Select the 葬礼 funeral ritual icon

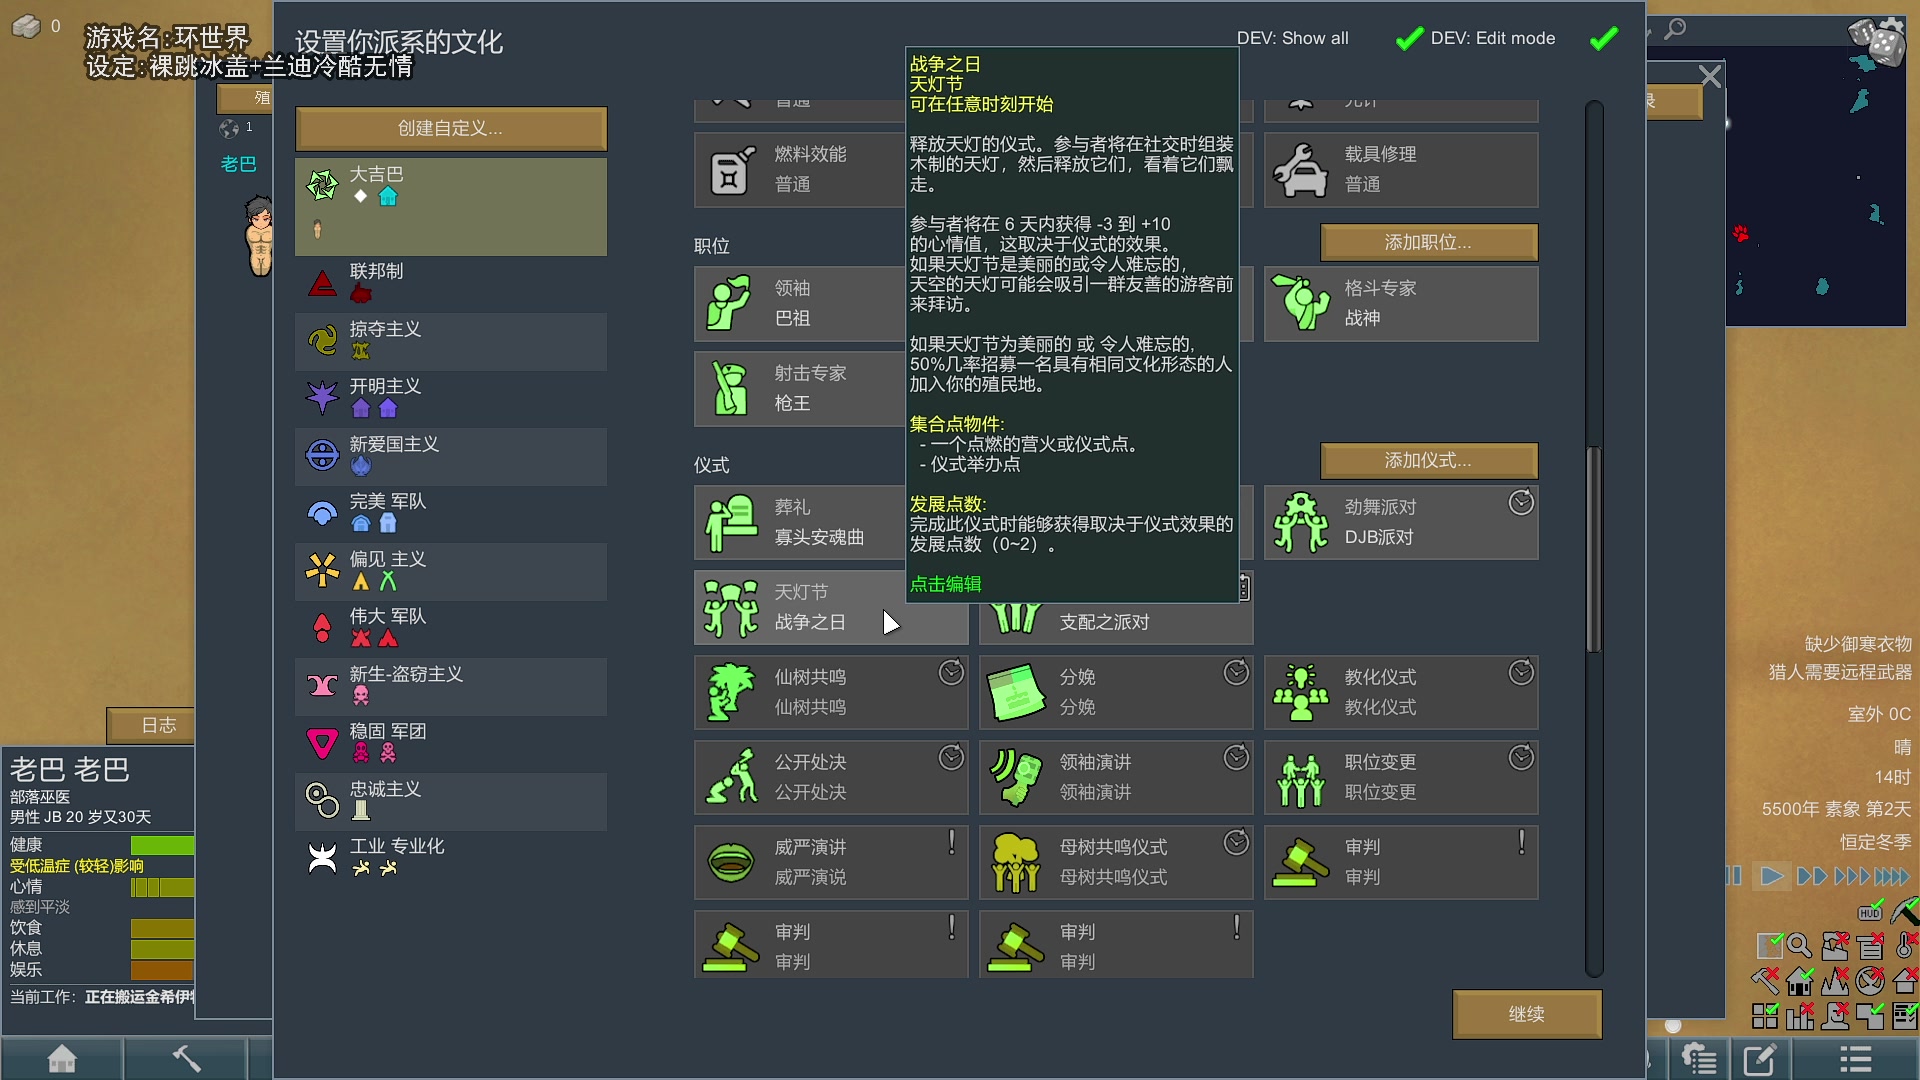(733, 521)
